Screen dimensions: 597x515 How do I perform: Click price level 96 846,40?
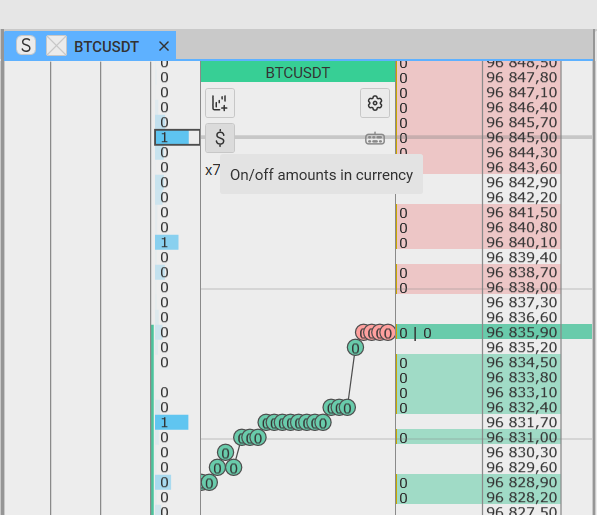coord(522,107)
